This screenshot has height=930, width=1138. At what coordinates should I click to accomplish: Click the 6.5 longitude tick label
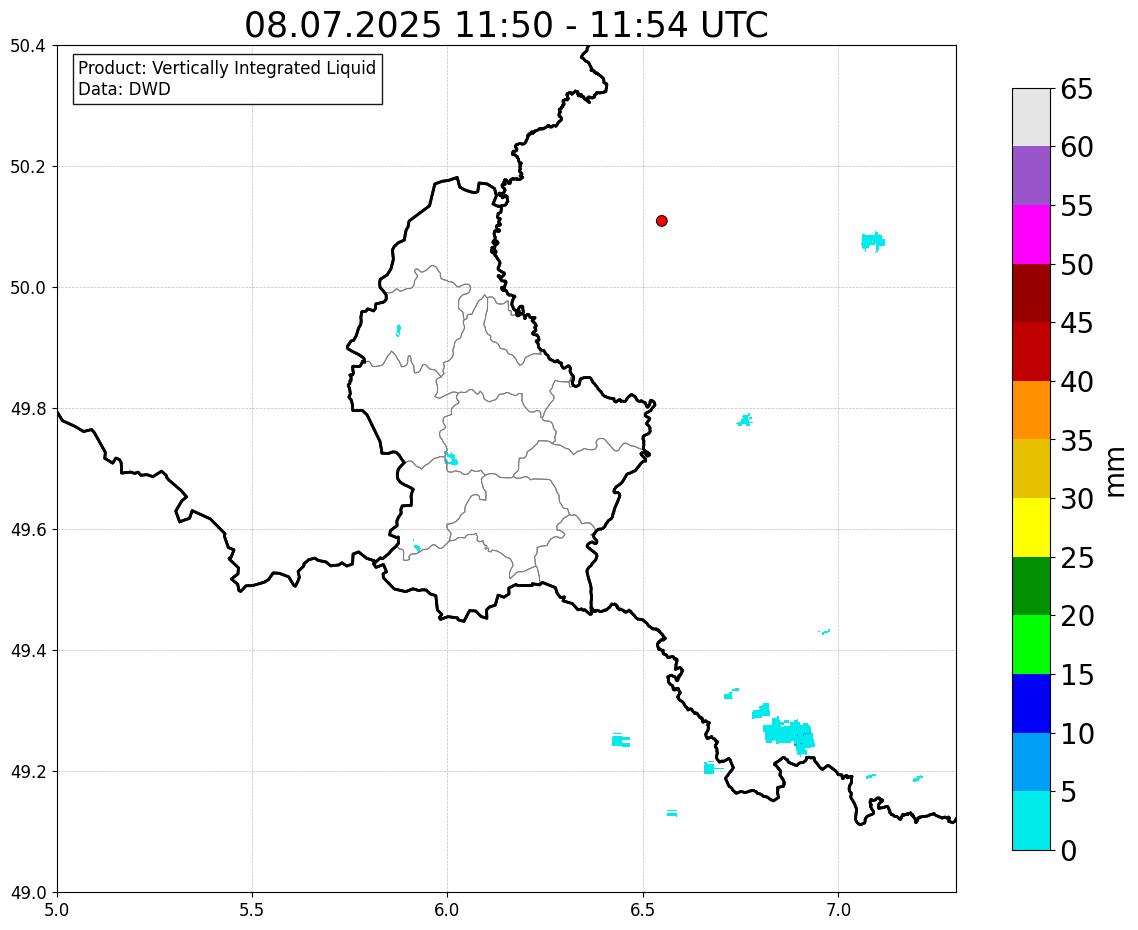pyautogui.click(x=642, y=910)
